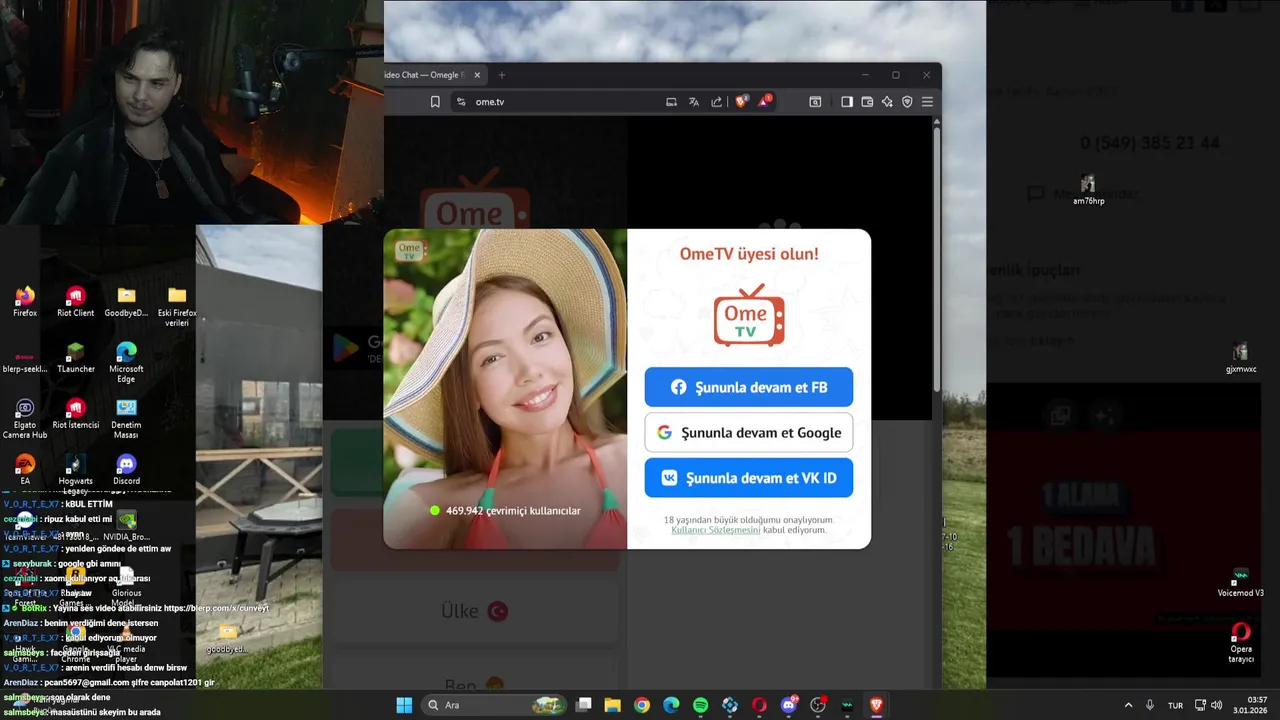Click the install app icon in address bar

pyautogui.click(x=671, y=102)
